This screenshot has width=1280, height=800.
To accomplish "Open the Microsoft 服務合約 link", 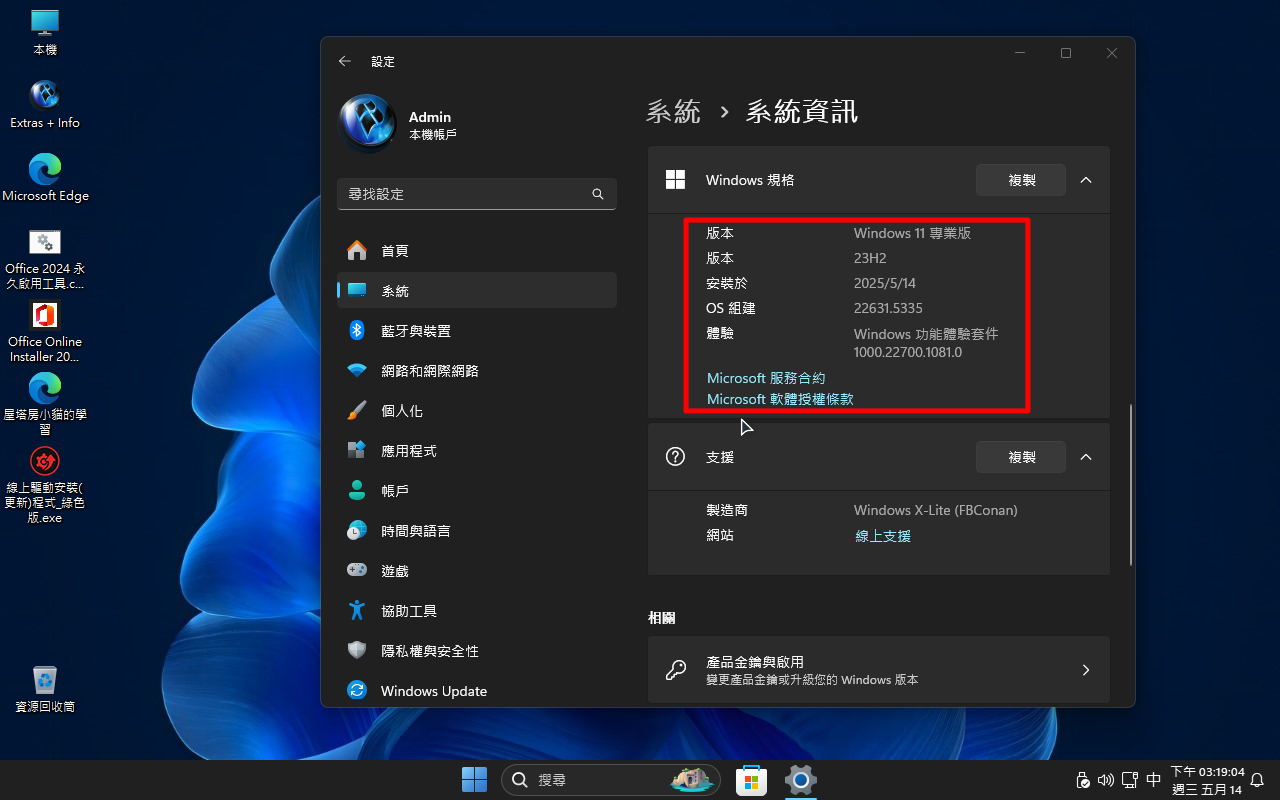I will pos(766,378).
